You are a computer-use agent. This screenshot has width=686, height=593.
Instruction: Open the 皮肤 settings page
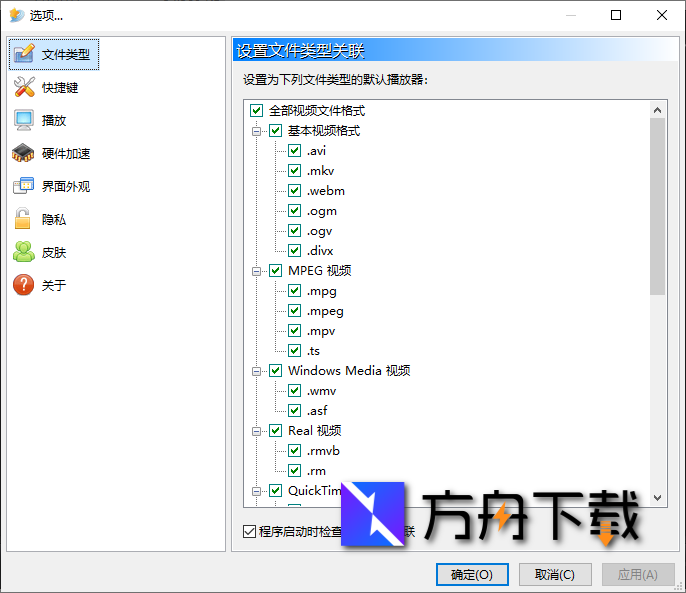click(54, 253)
